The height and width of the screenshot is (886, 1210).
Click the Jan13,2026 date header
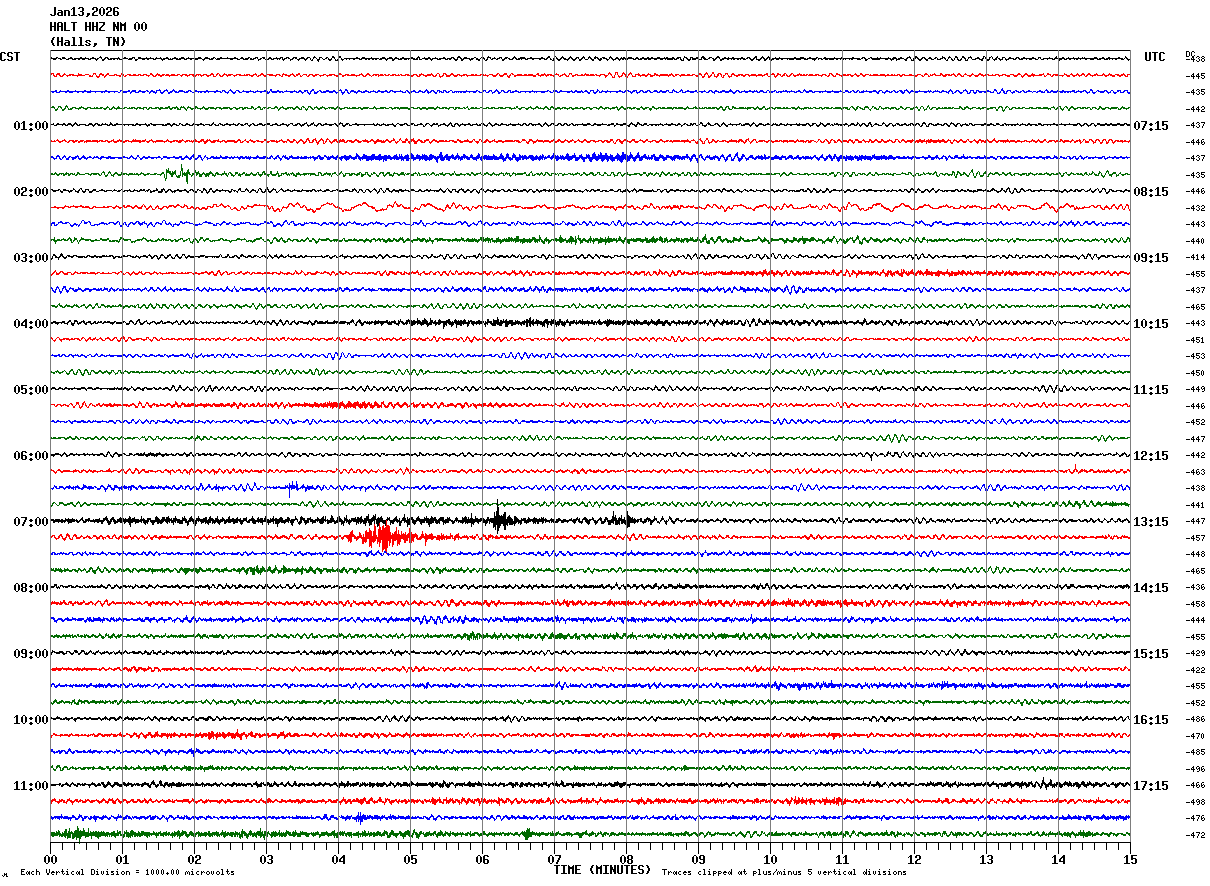point(84,12)
